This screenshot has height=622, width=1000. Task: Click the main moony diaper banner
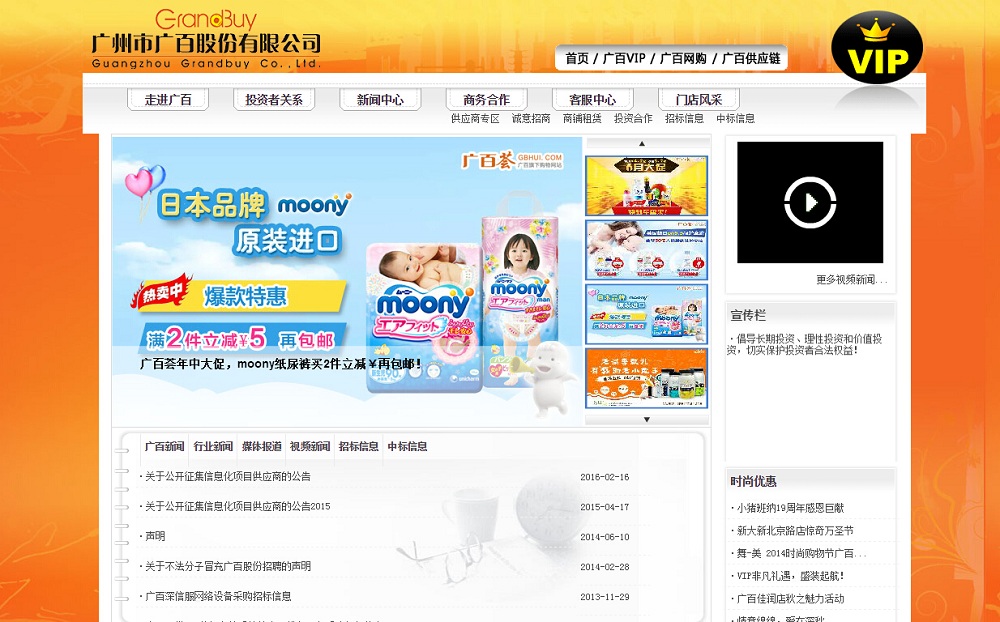(347, 281)
